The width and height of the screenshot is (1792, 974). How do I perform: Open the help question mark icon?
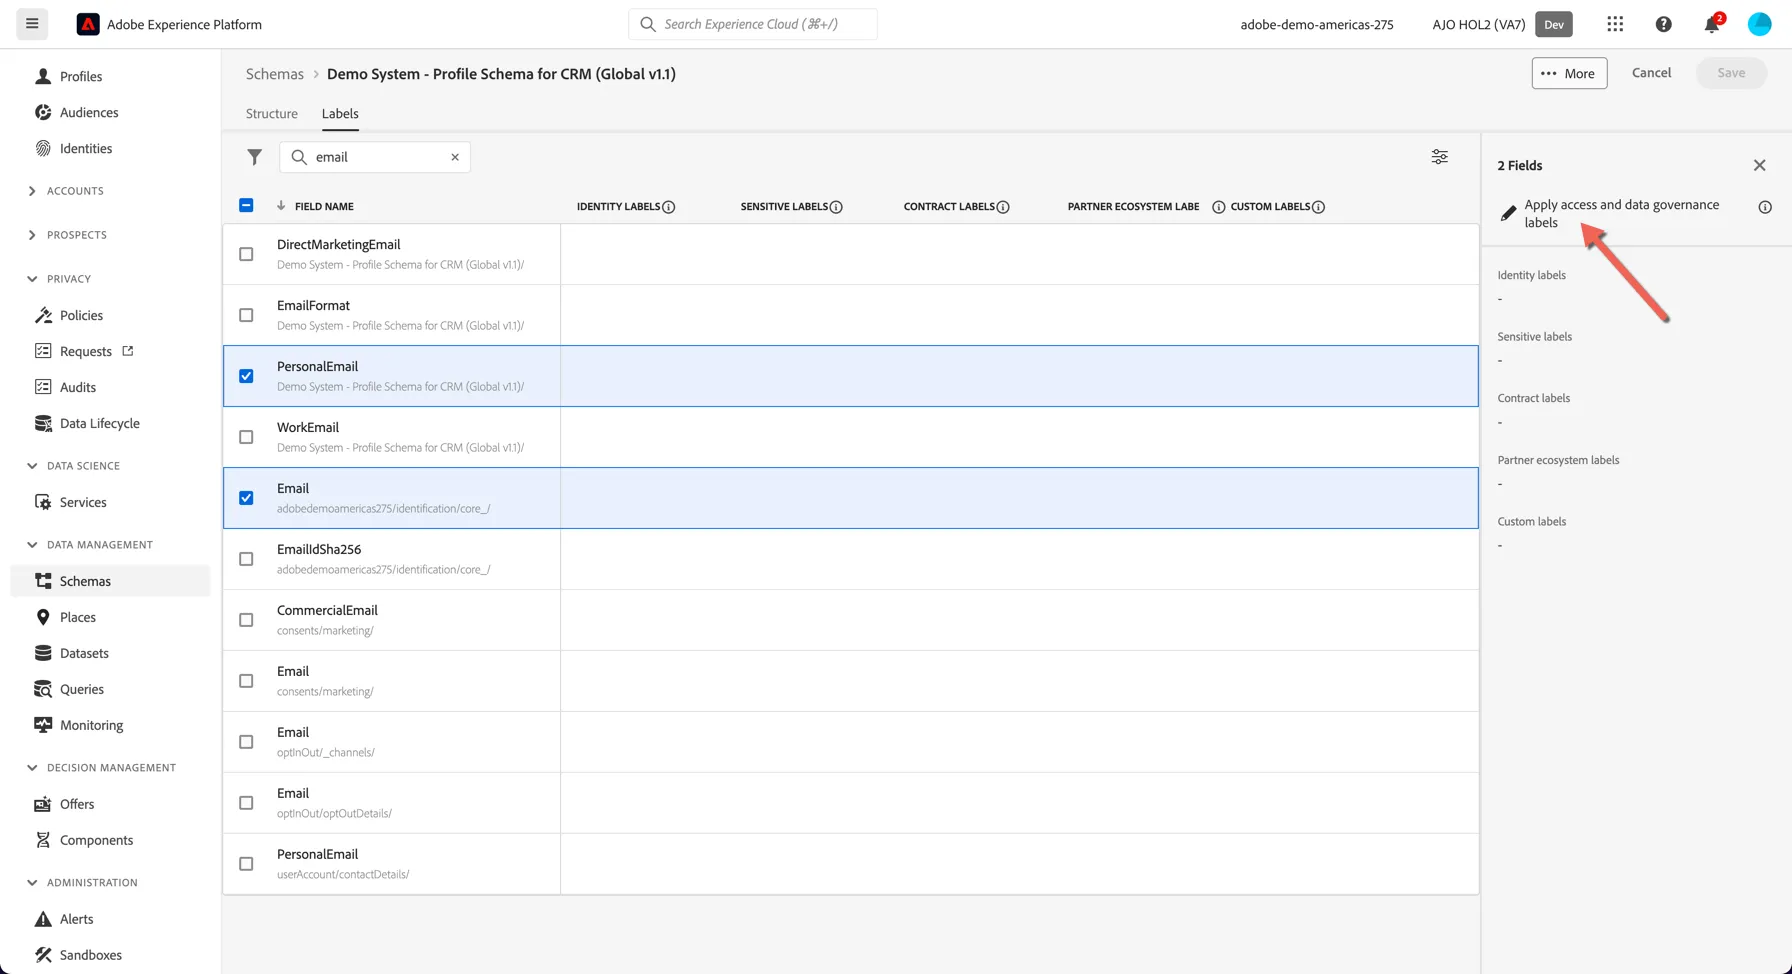(1663, 24)
